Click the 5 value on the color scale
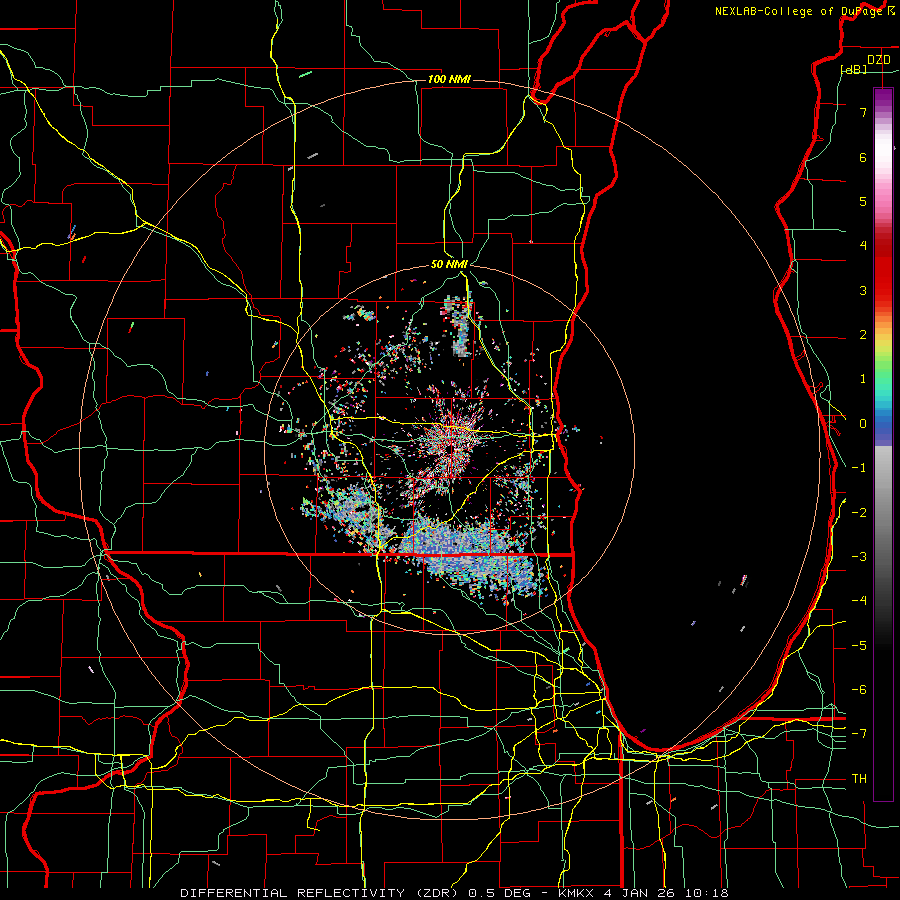This screenshot has height=900, width=900. click(863, 201)
